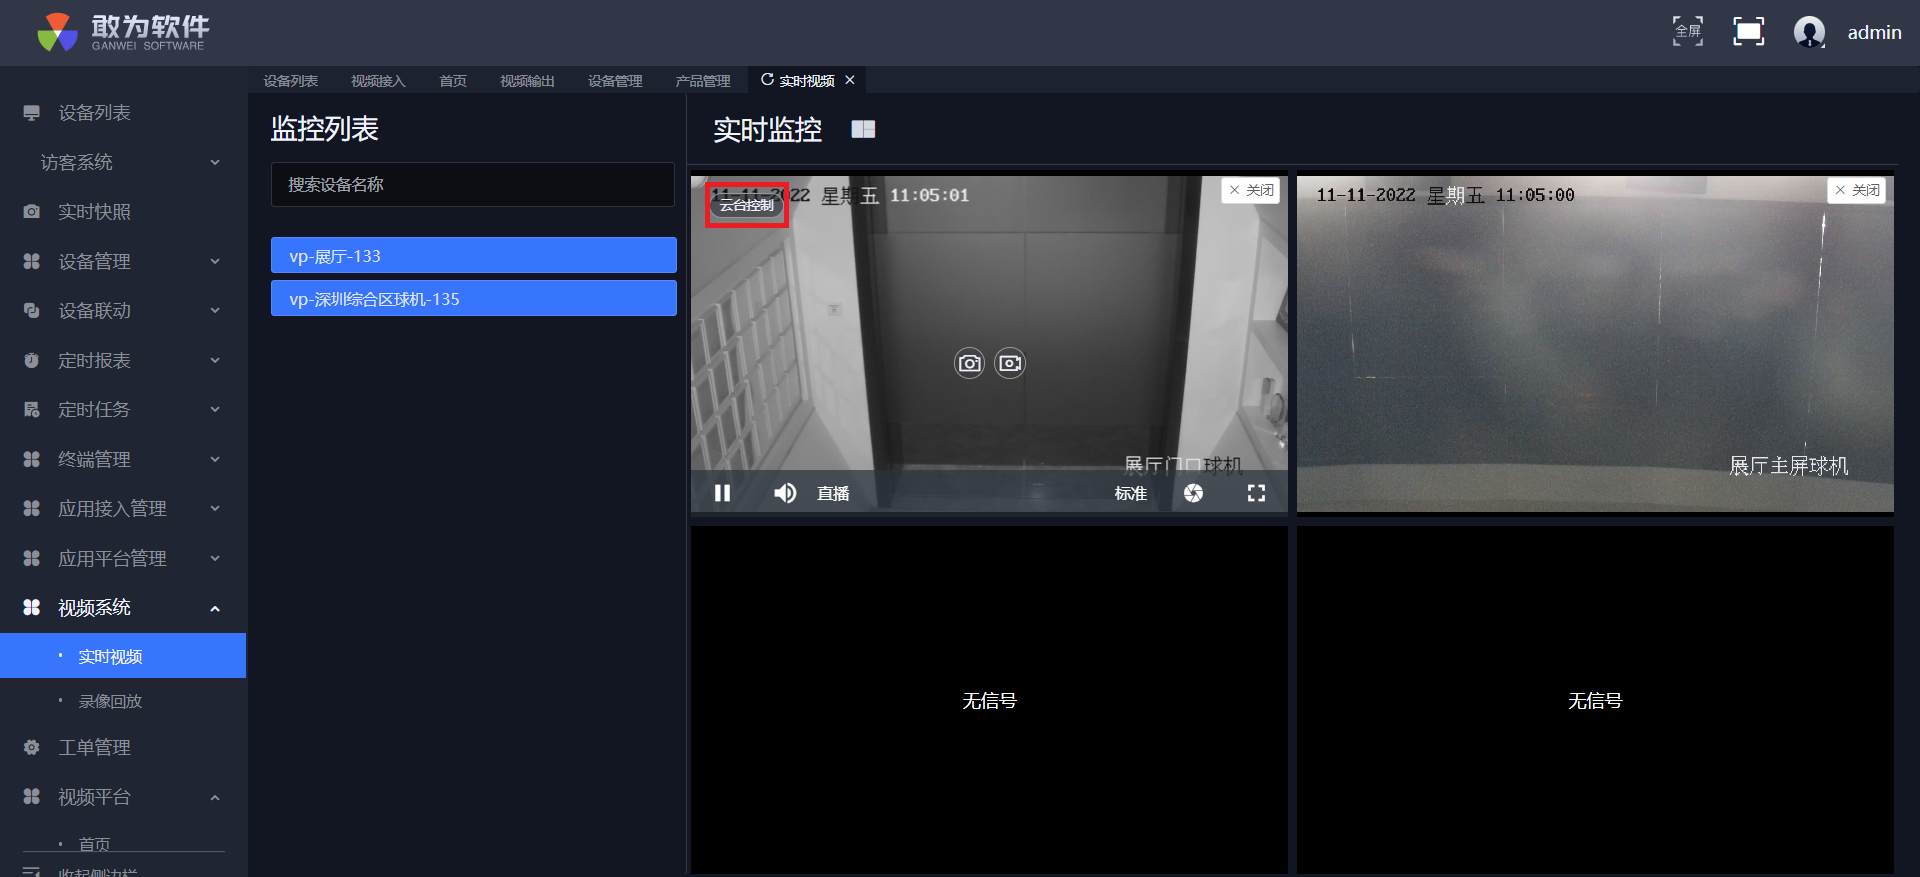Click the icon beside 设备联动
This screenshot has height=877, width=1920.
click(x=32, y=311)
